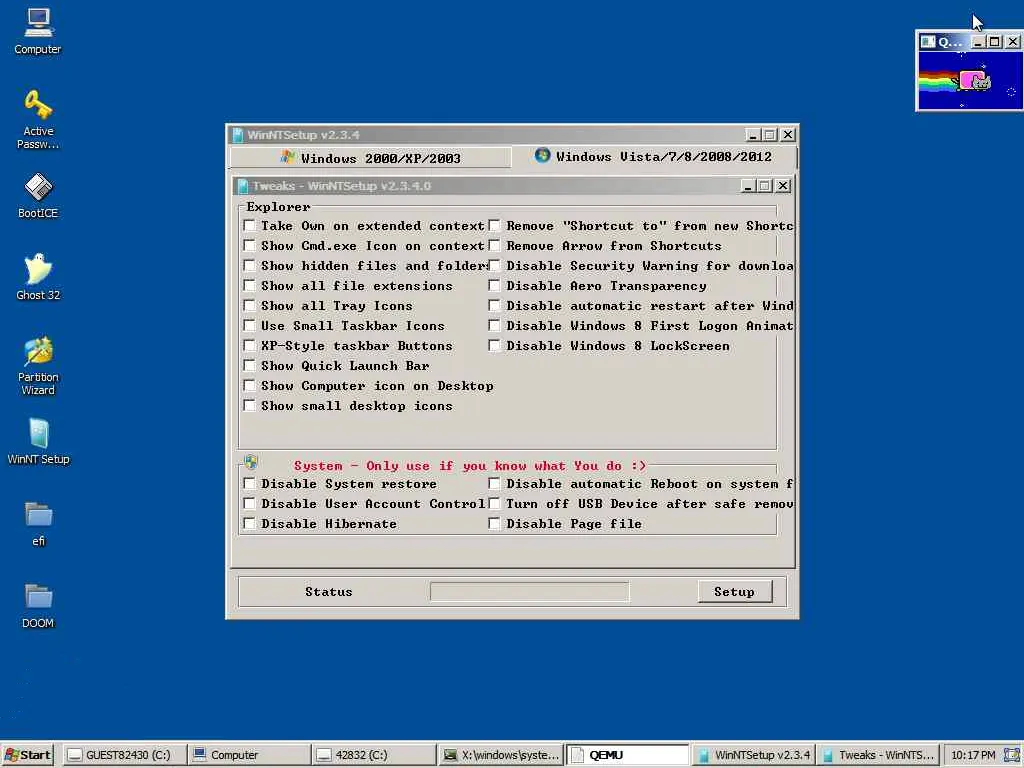Click the 10:17 PM taskbar clock
The width and height of the screenshot is (1024, 768).
point(973,755)
